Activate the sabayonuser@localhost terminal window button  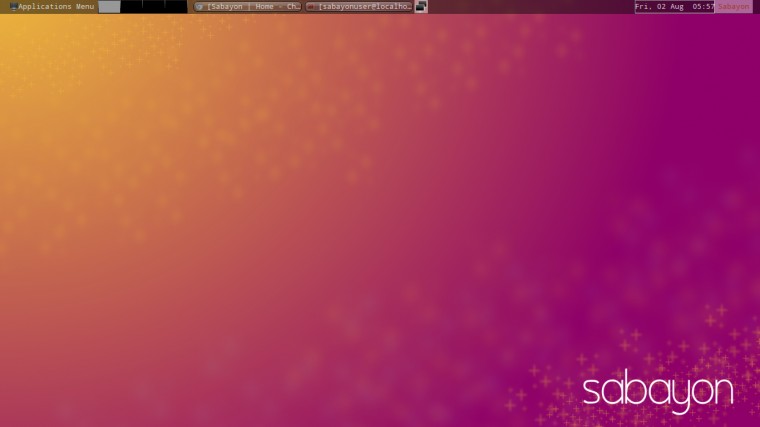point(359,6)
